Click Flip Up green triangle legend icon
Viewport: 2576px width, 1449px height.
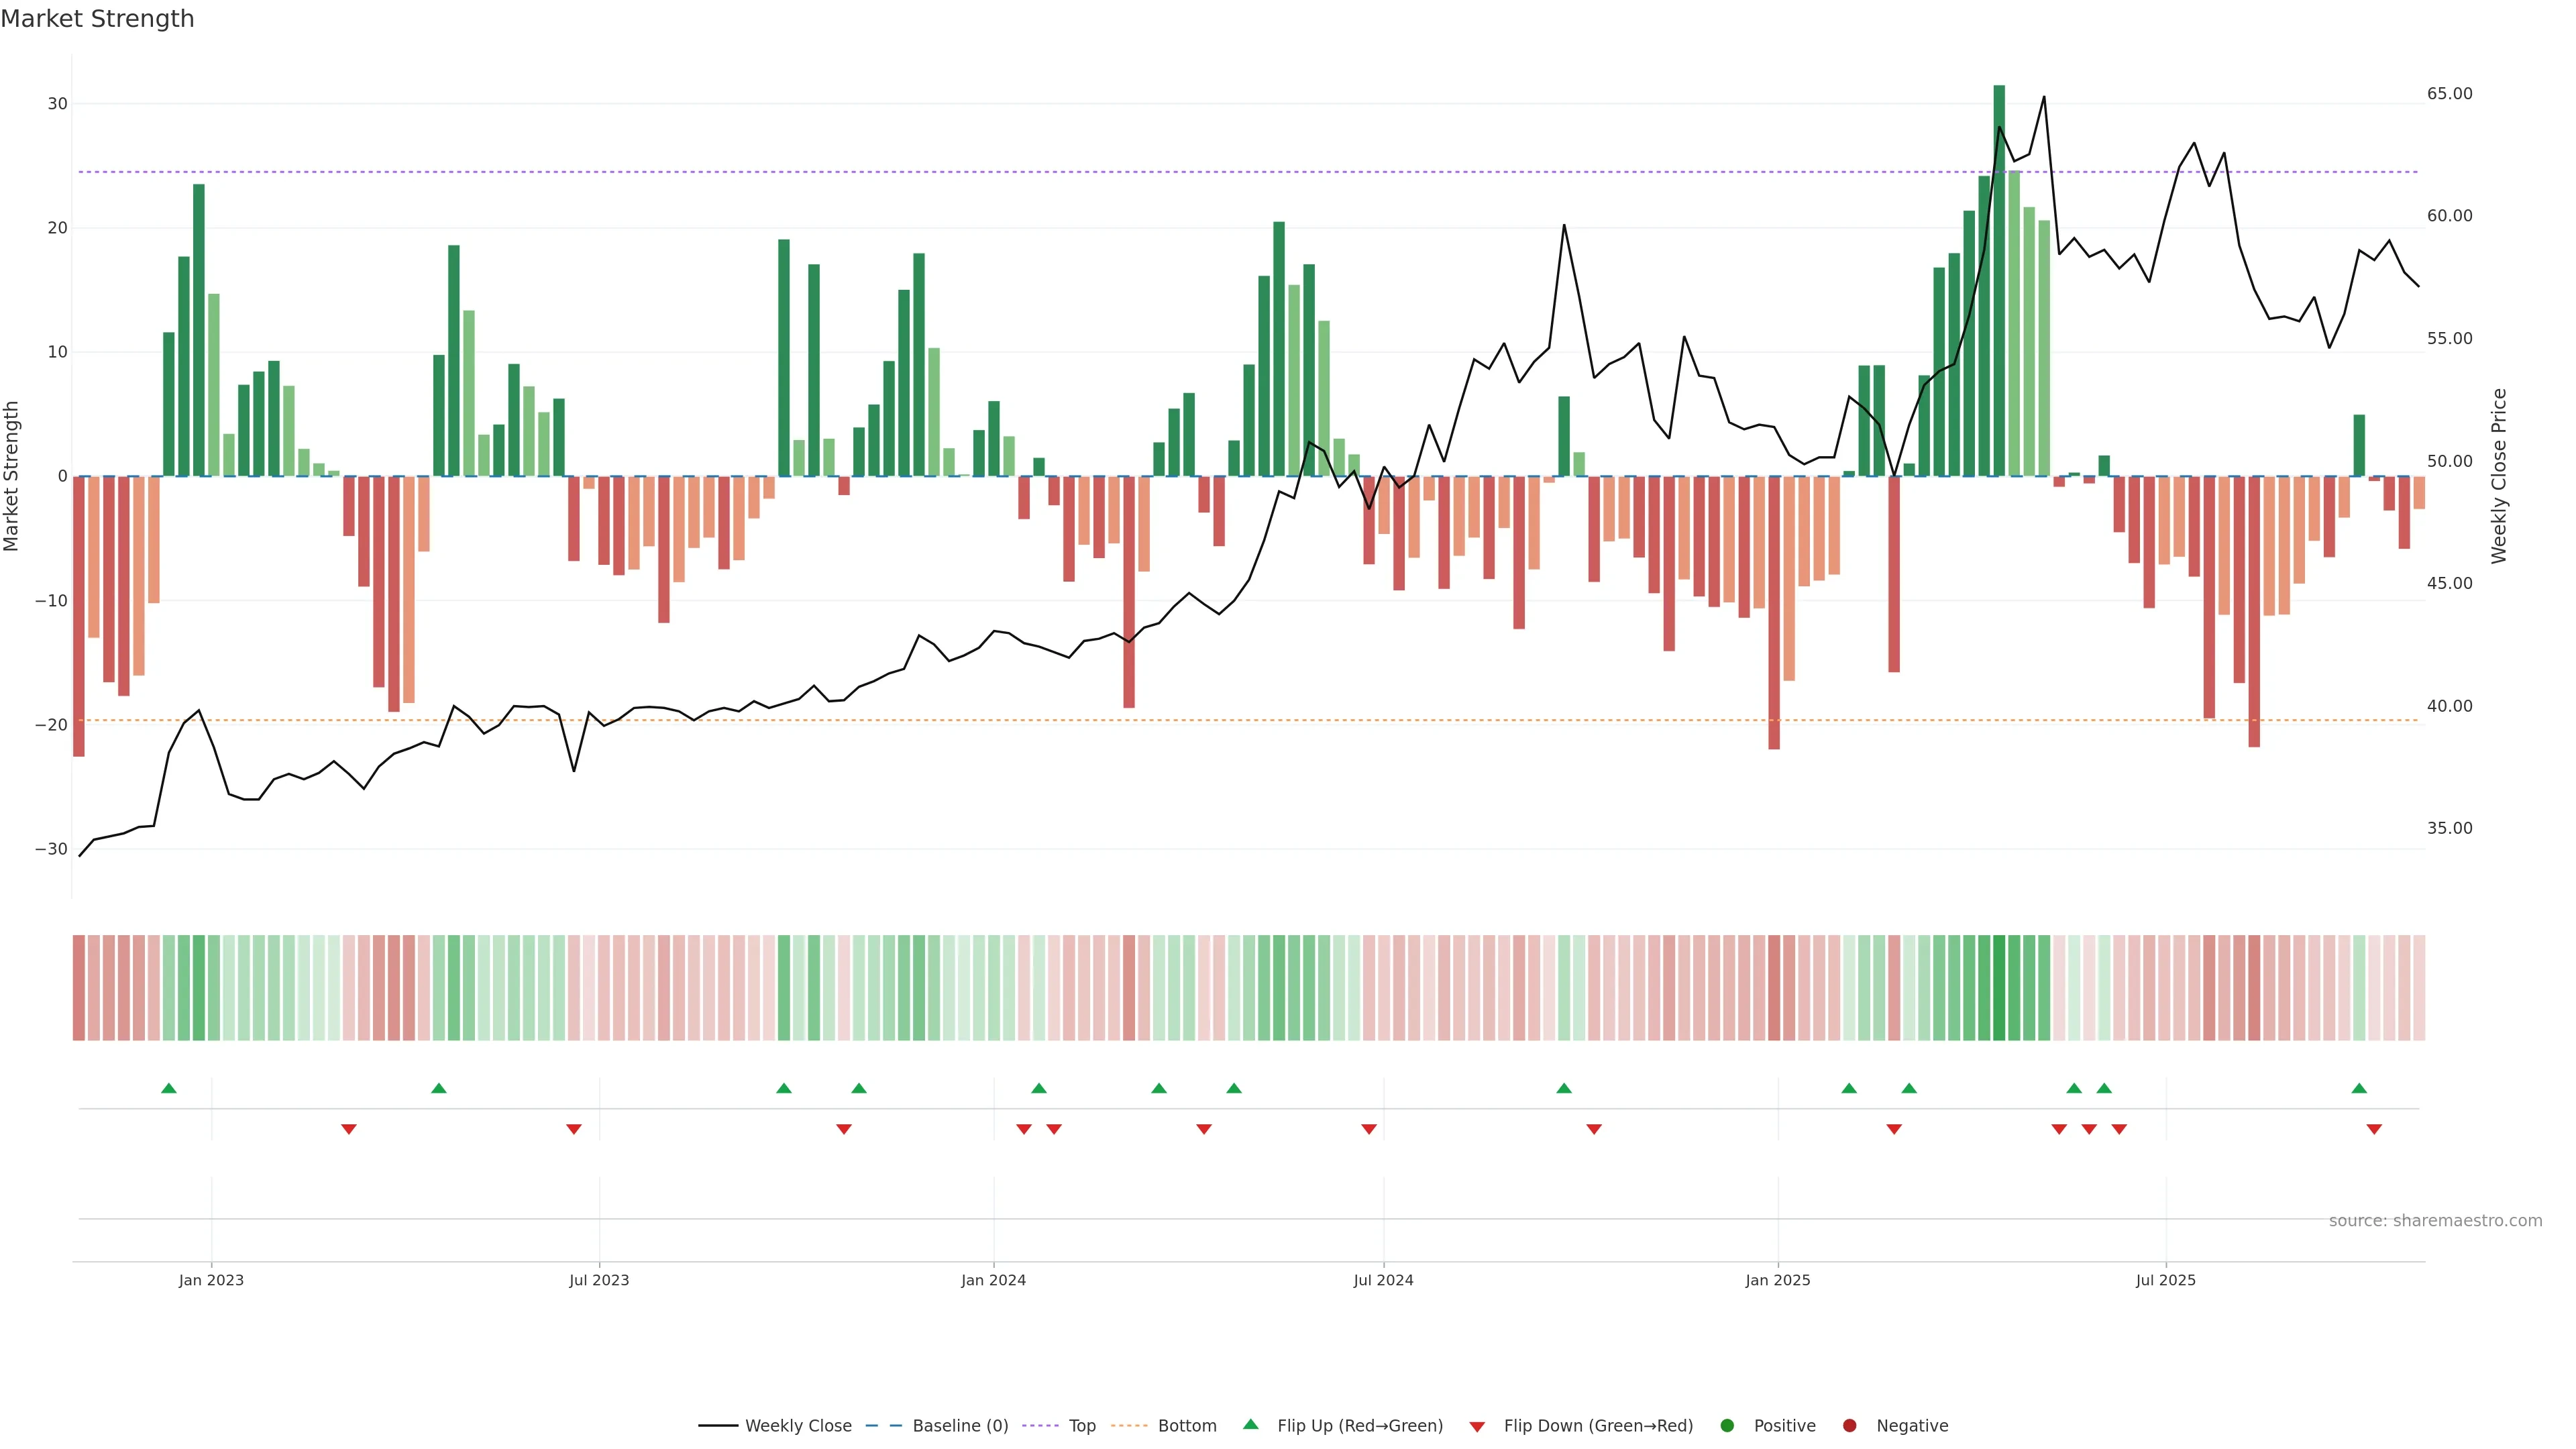click(x=1250, y=1424)
